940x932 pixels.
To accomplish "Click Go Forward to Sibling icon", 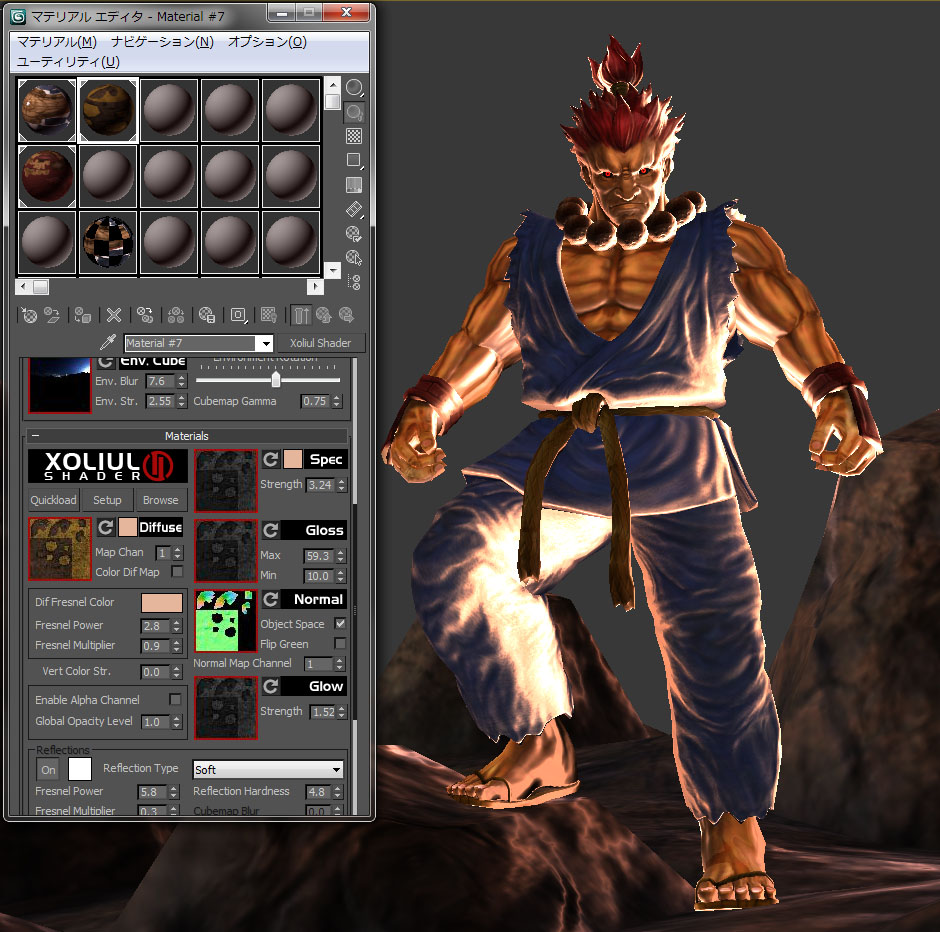I will coord(347,315).
